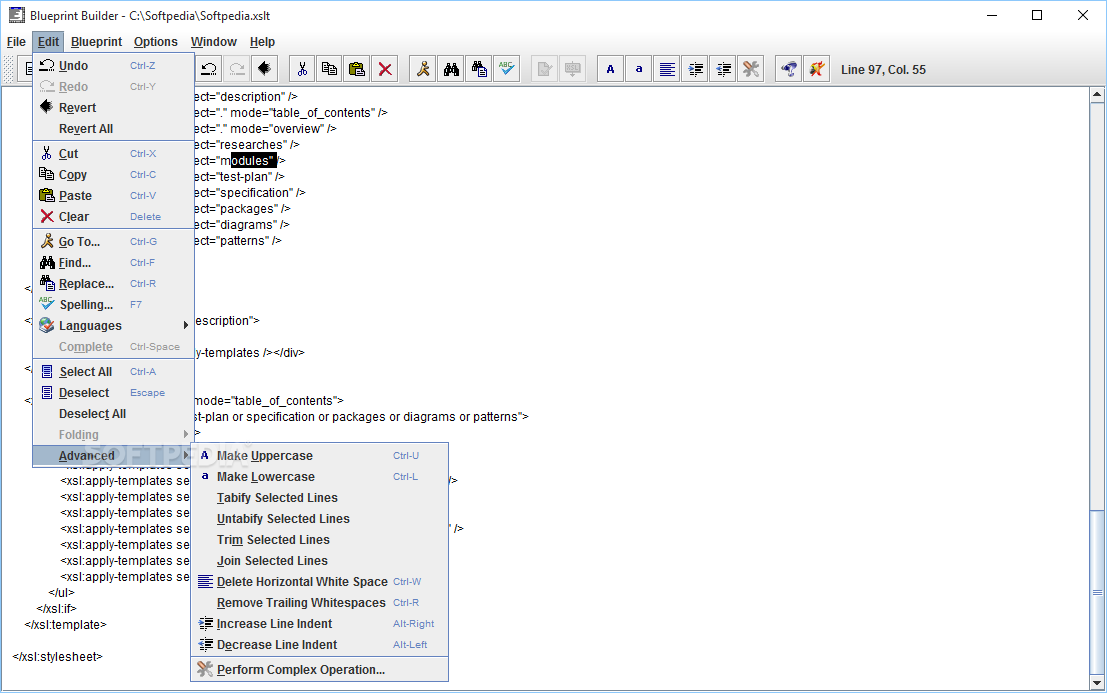Choose Paste from the Edit menu
The height and width of the screenshot is (693, 1107).
pos(113,196)
